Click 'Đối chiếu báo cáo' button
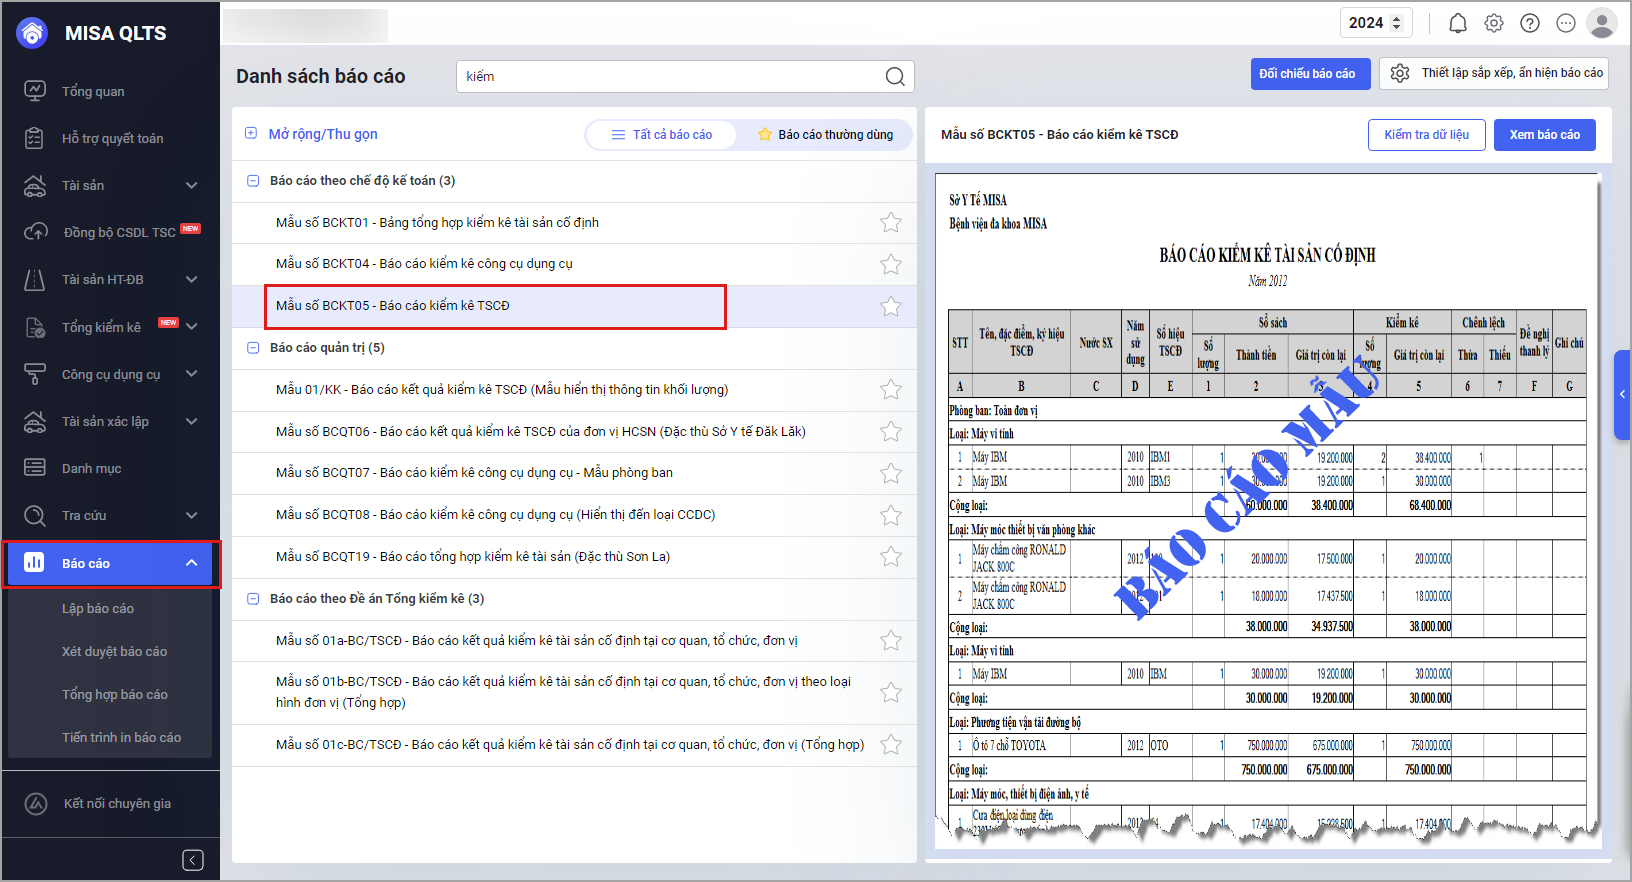 pyautogui.click(x=1307, y=74)
